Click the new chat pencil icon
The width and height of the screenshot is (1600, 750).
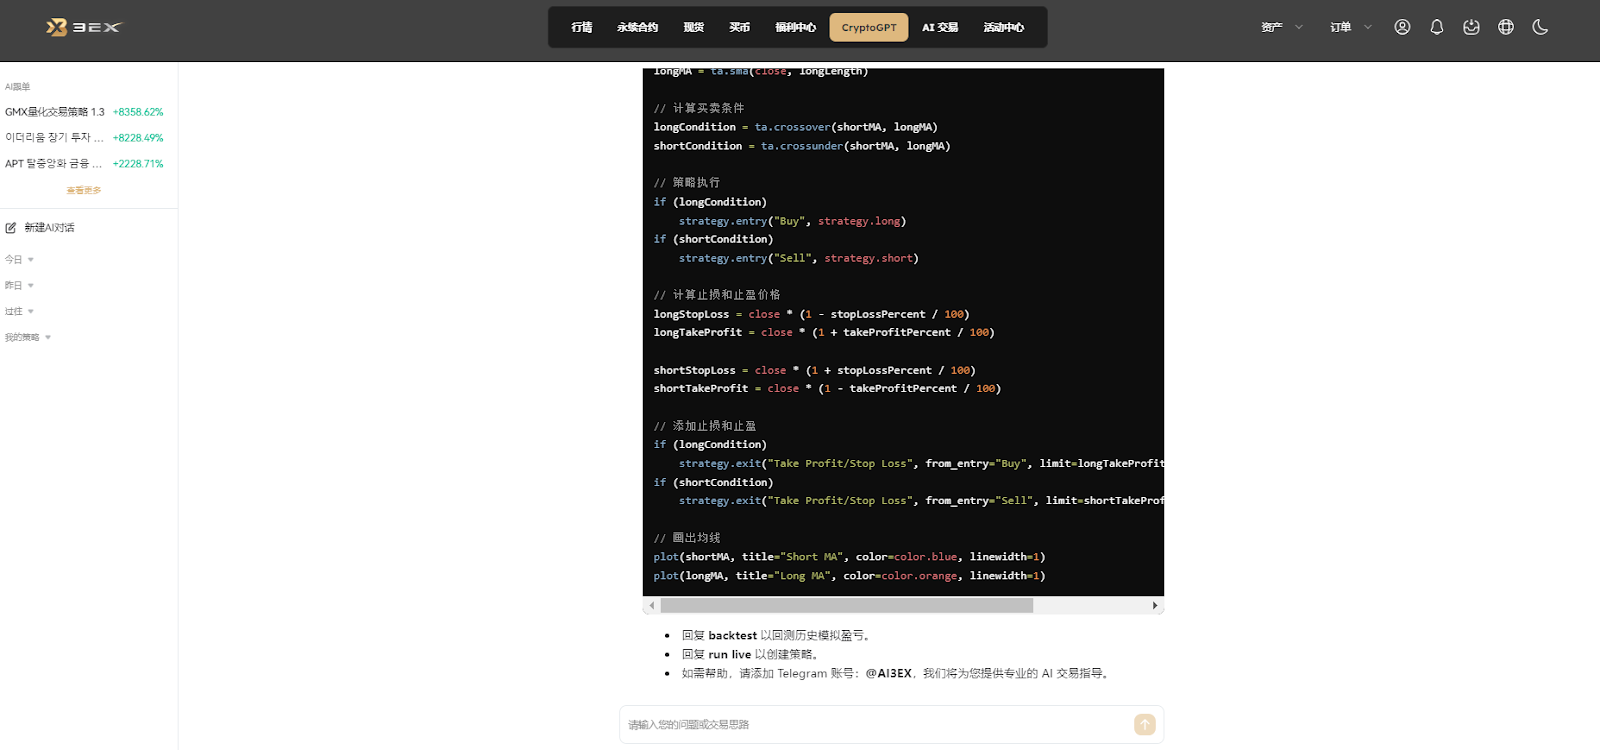pyautogui.click(x=11, y=228)
